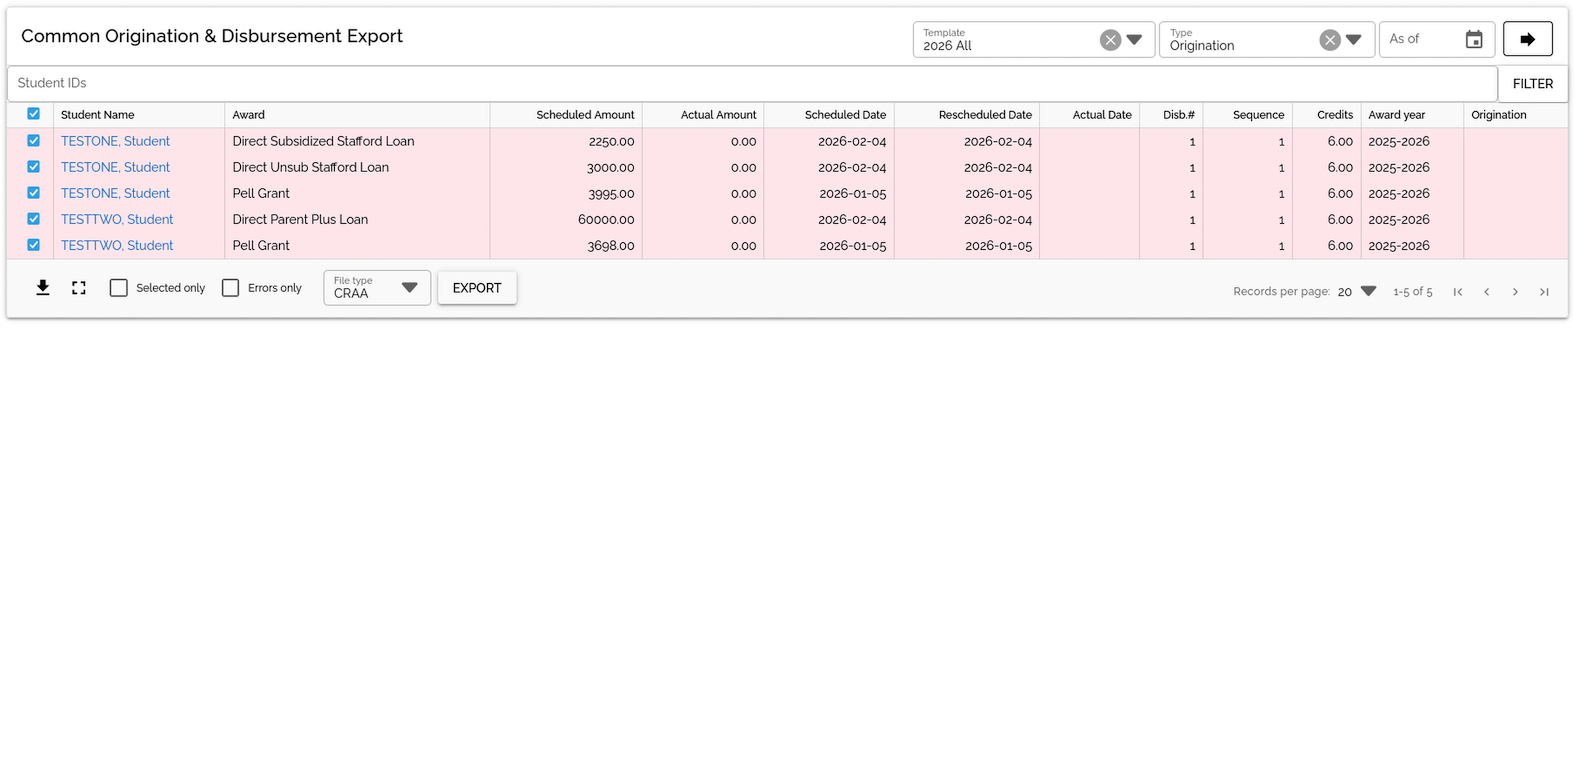Viewport: 1575px width, 784px height.
Task: Enable the Selected only checkbox
Action: pyautogui.click(x=119, y=288)
